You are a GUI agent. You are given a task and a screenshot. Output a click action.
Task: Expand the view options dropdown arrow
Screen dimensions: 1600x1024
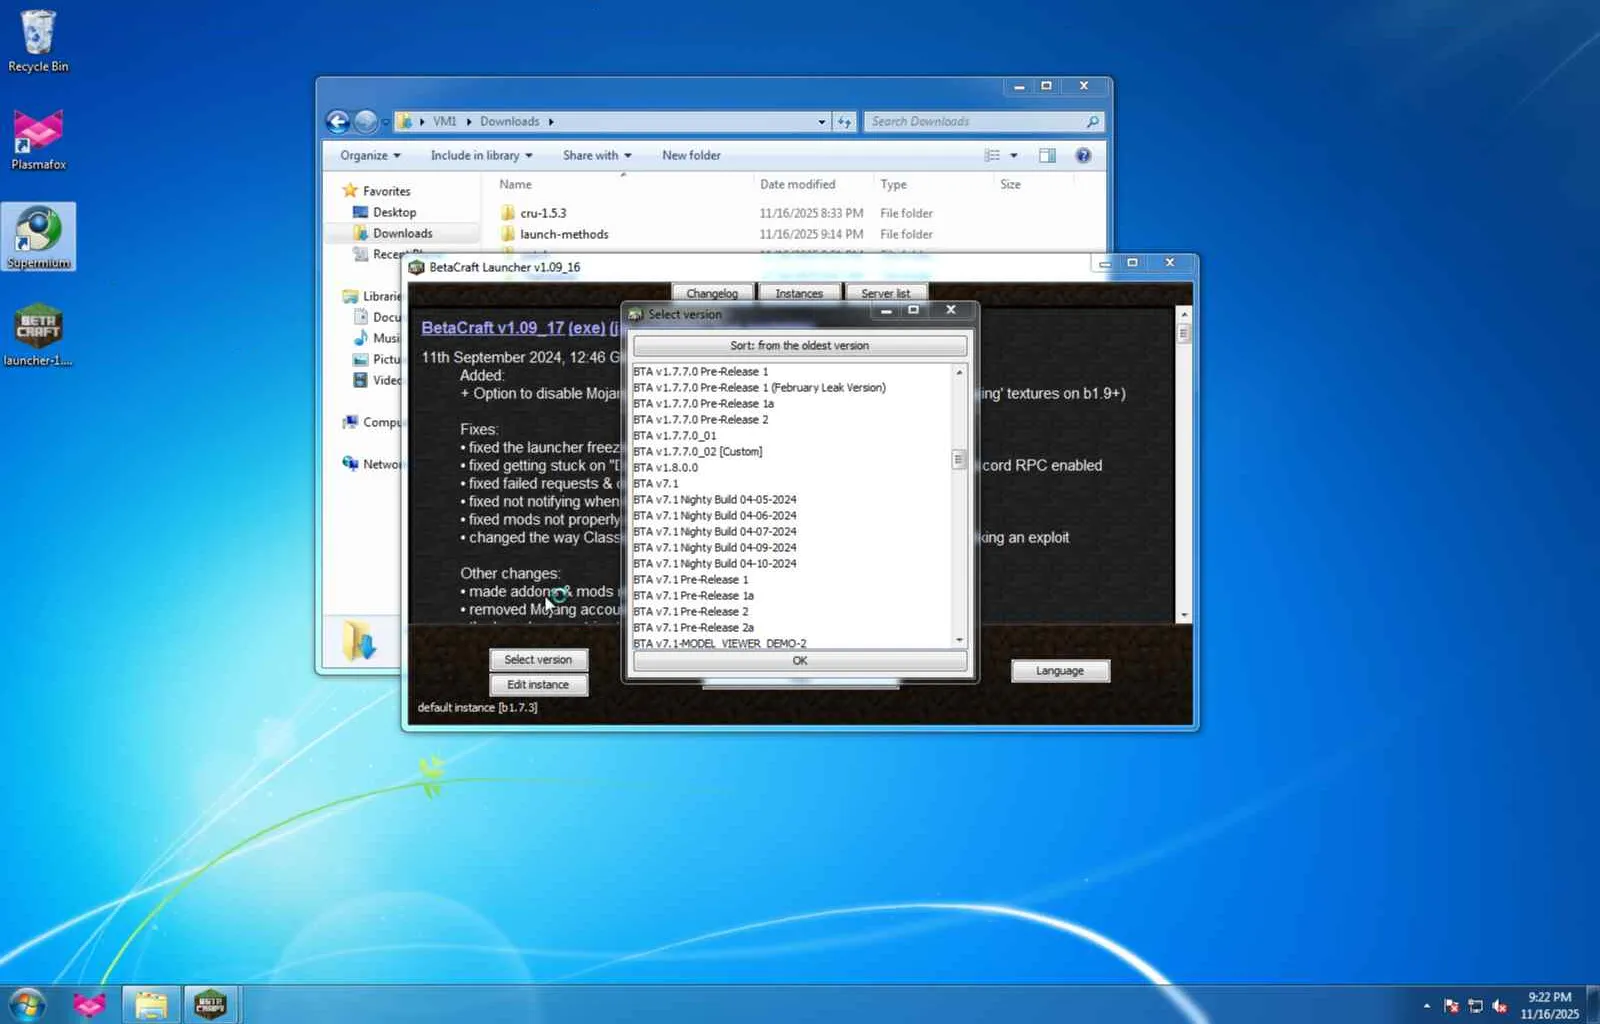pyautogui.click(x=1013, y=156)
